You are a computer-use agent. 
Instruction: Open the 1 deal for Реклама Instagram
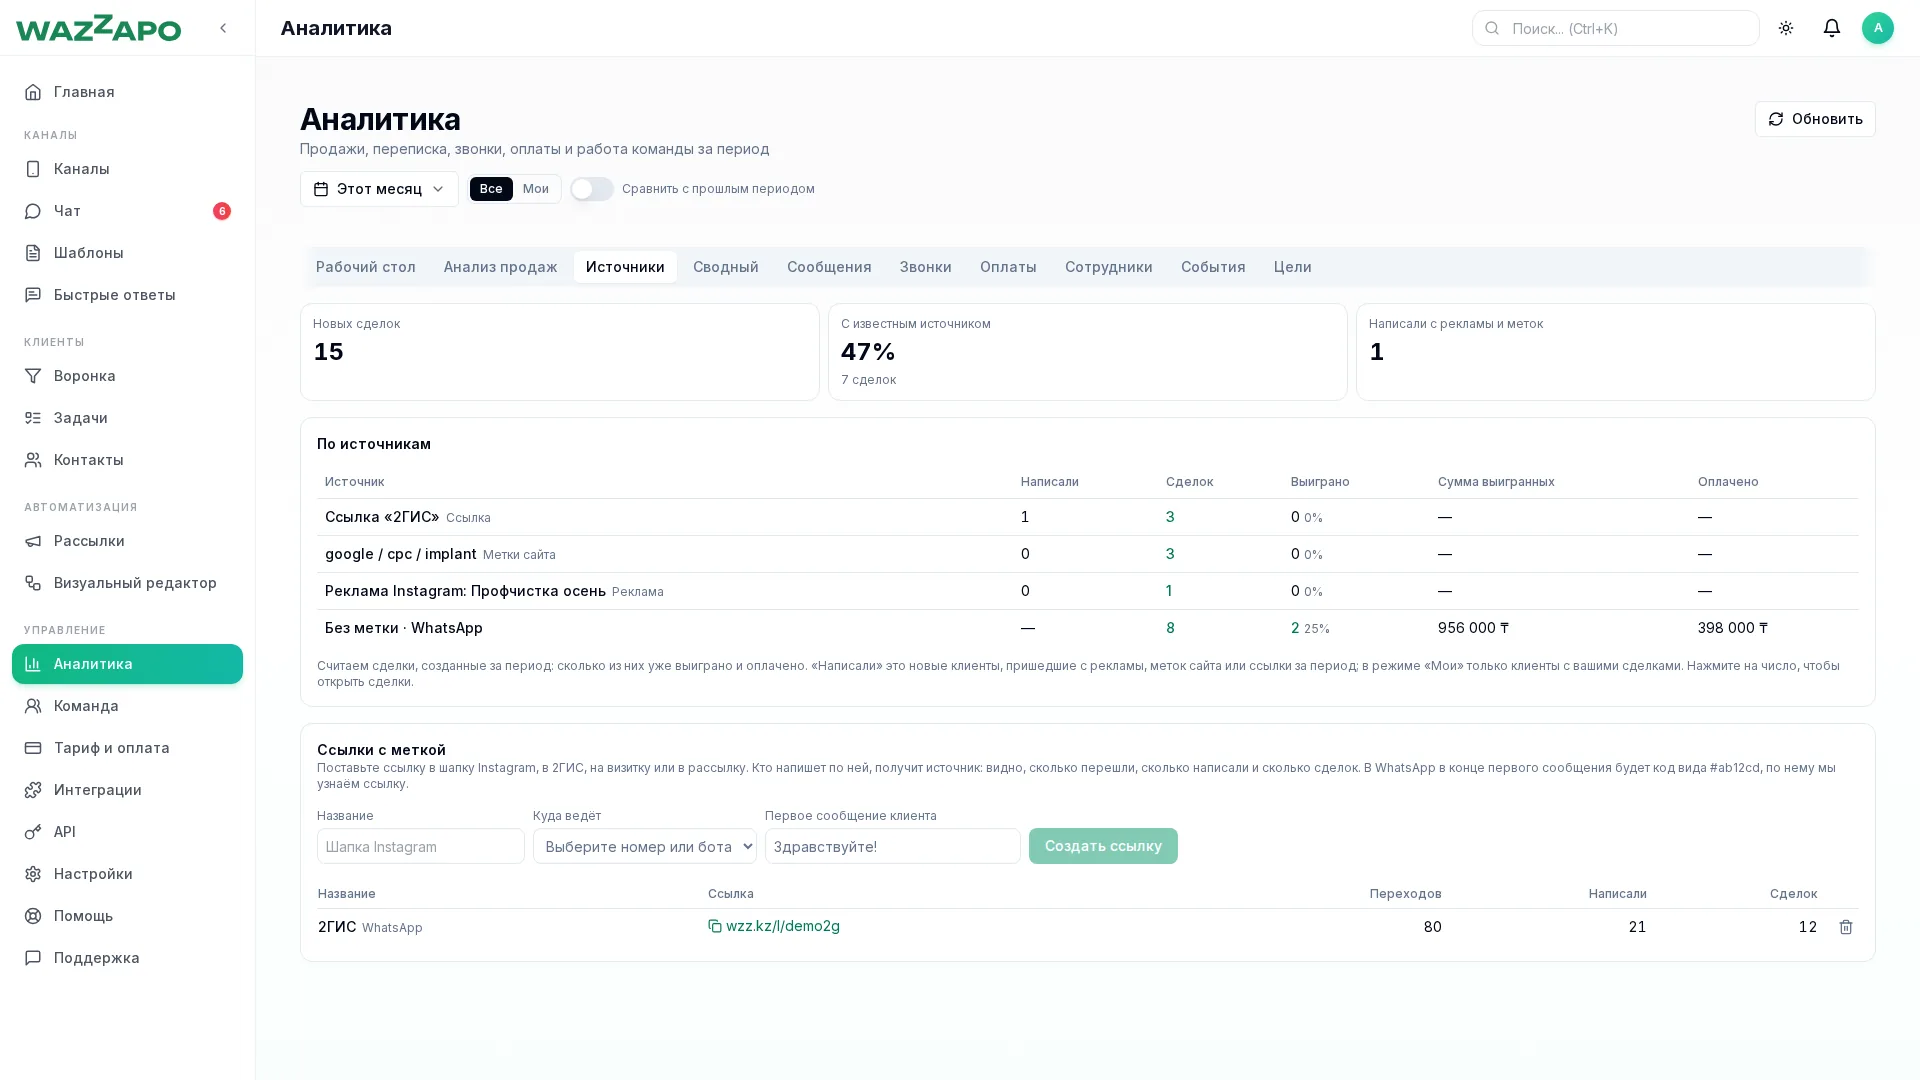[x=1169, y=591]
